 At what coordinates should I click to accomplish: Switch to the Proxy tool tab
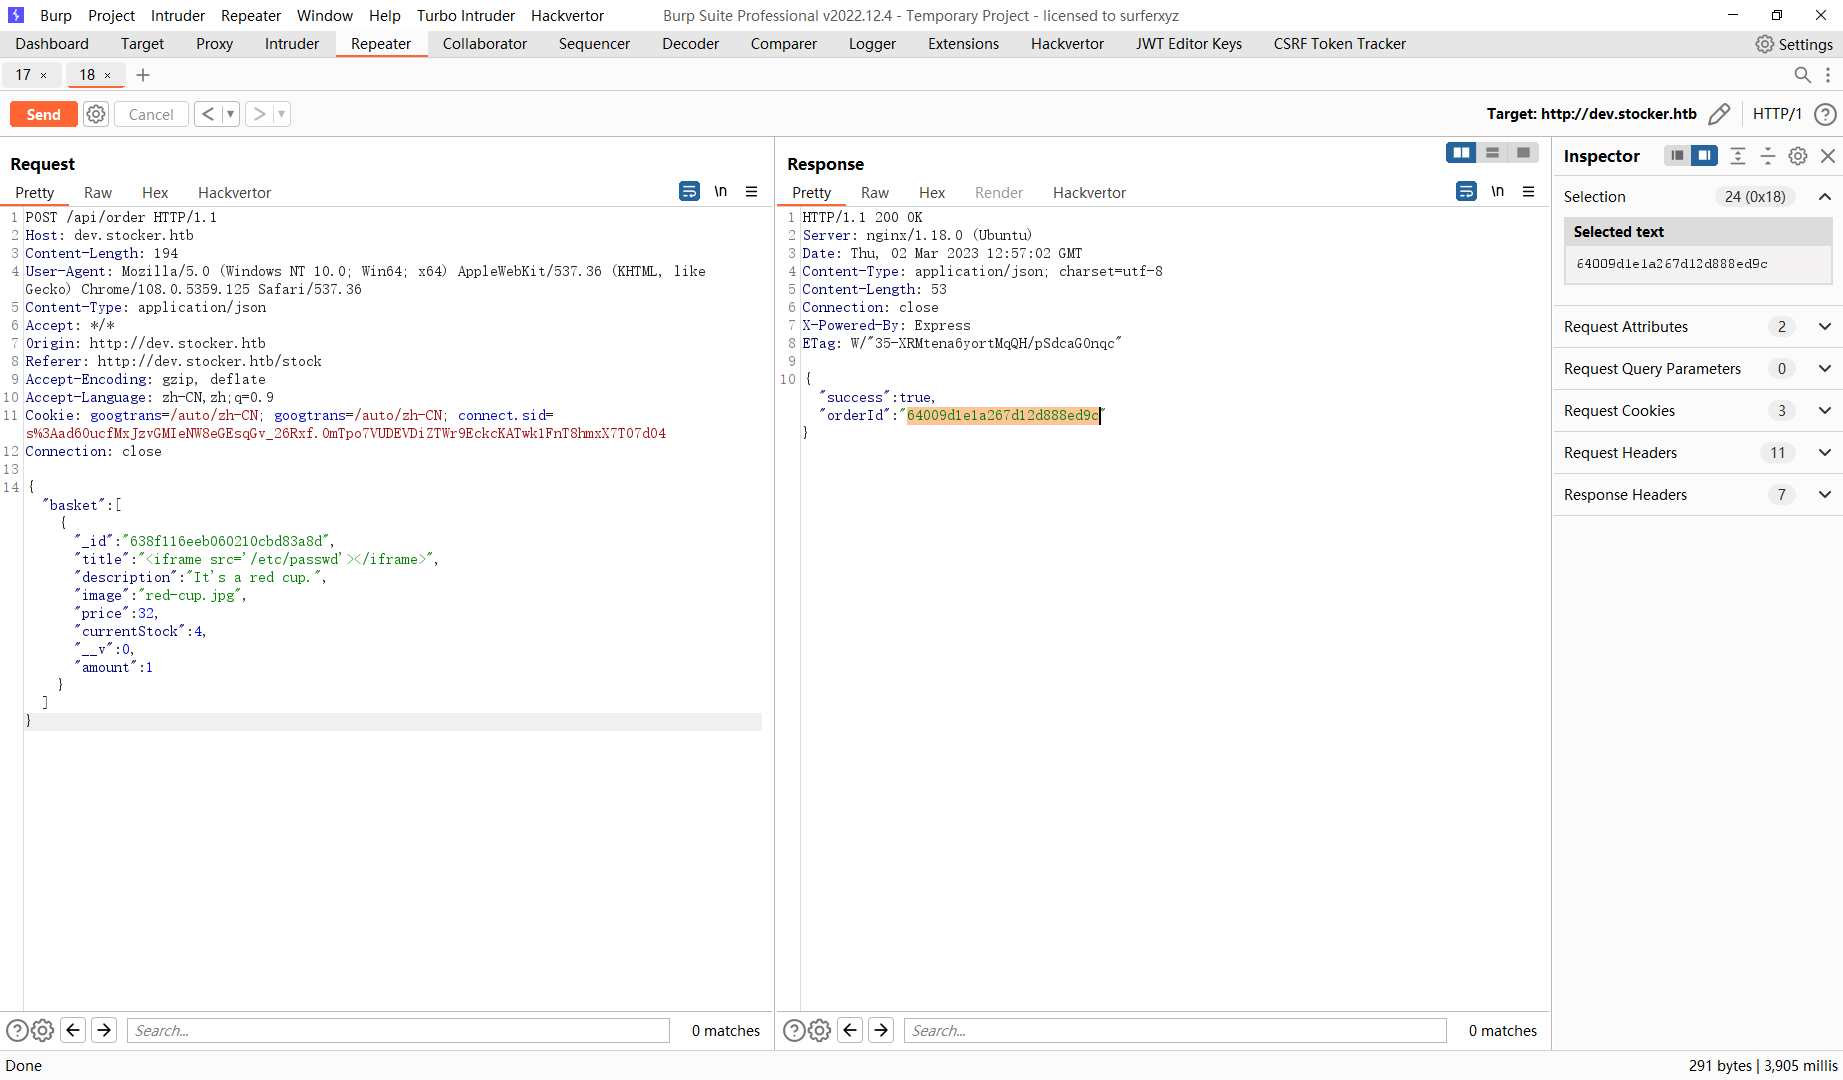pos(214,44)
